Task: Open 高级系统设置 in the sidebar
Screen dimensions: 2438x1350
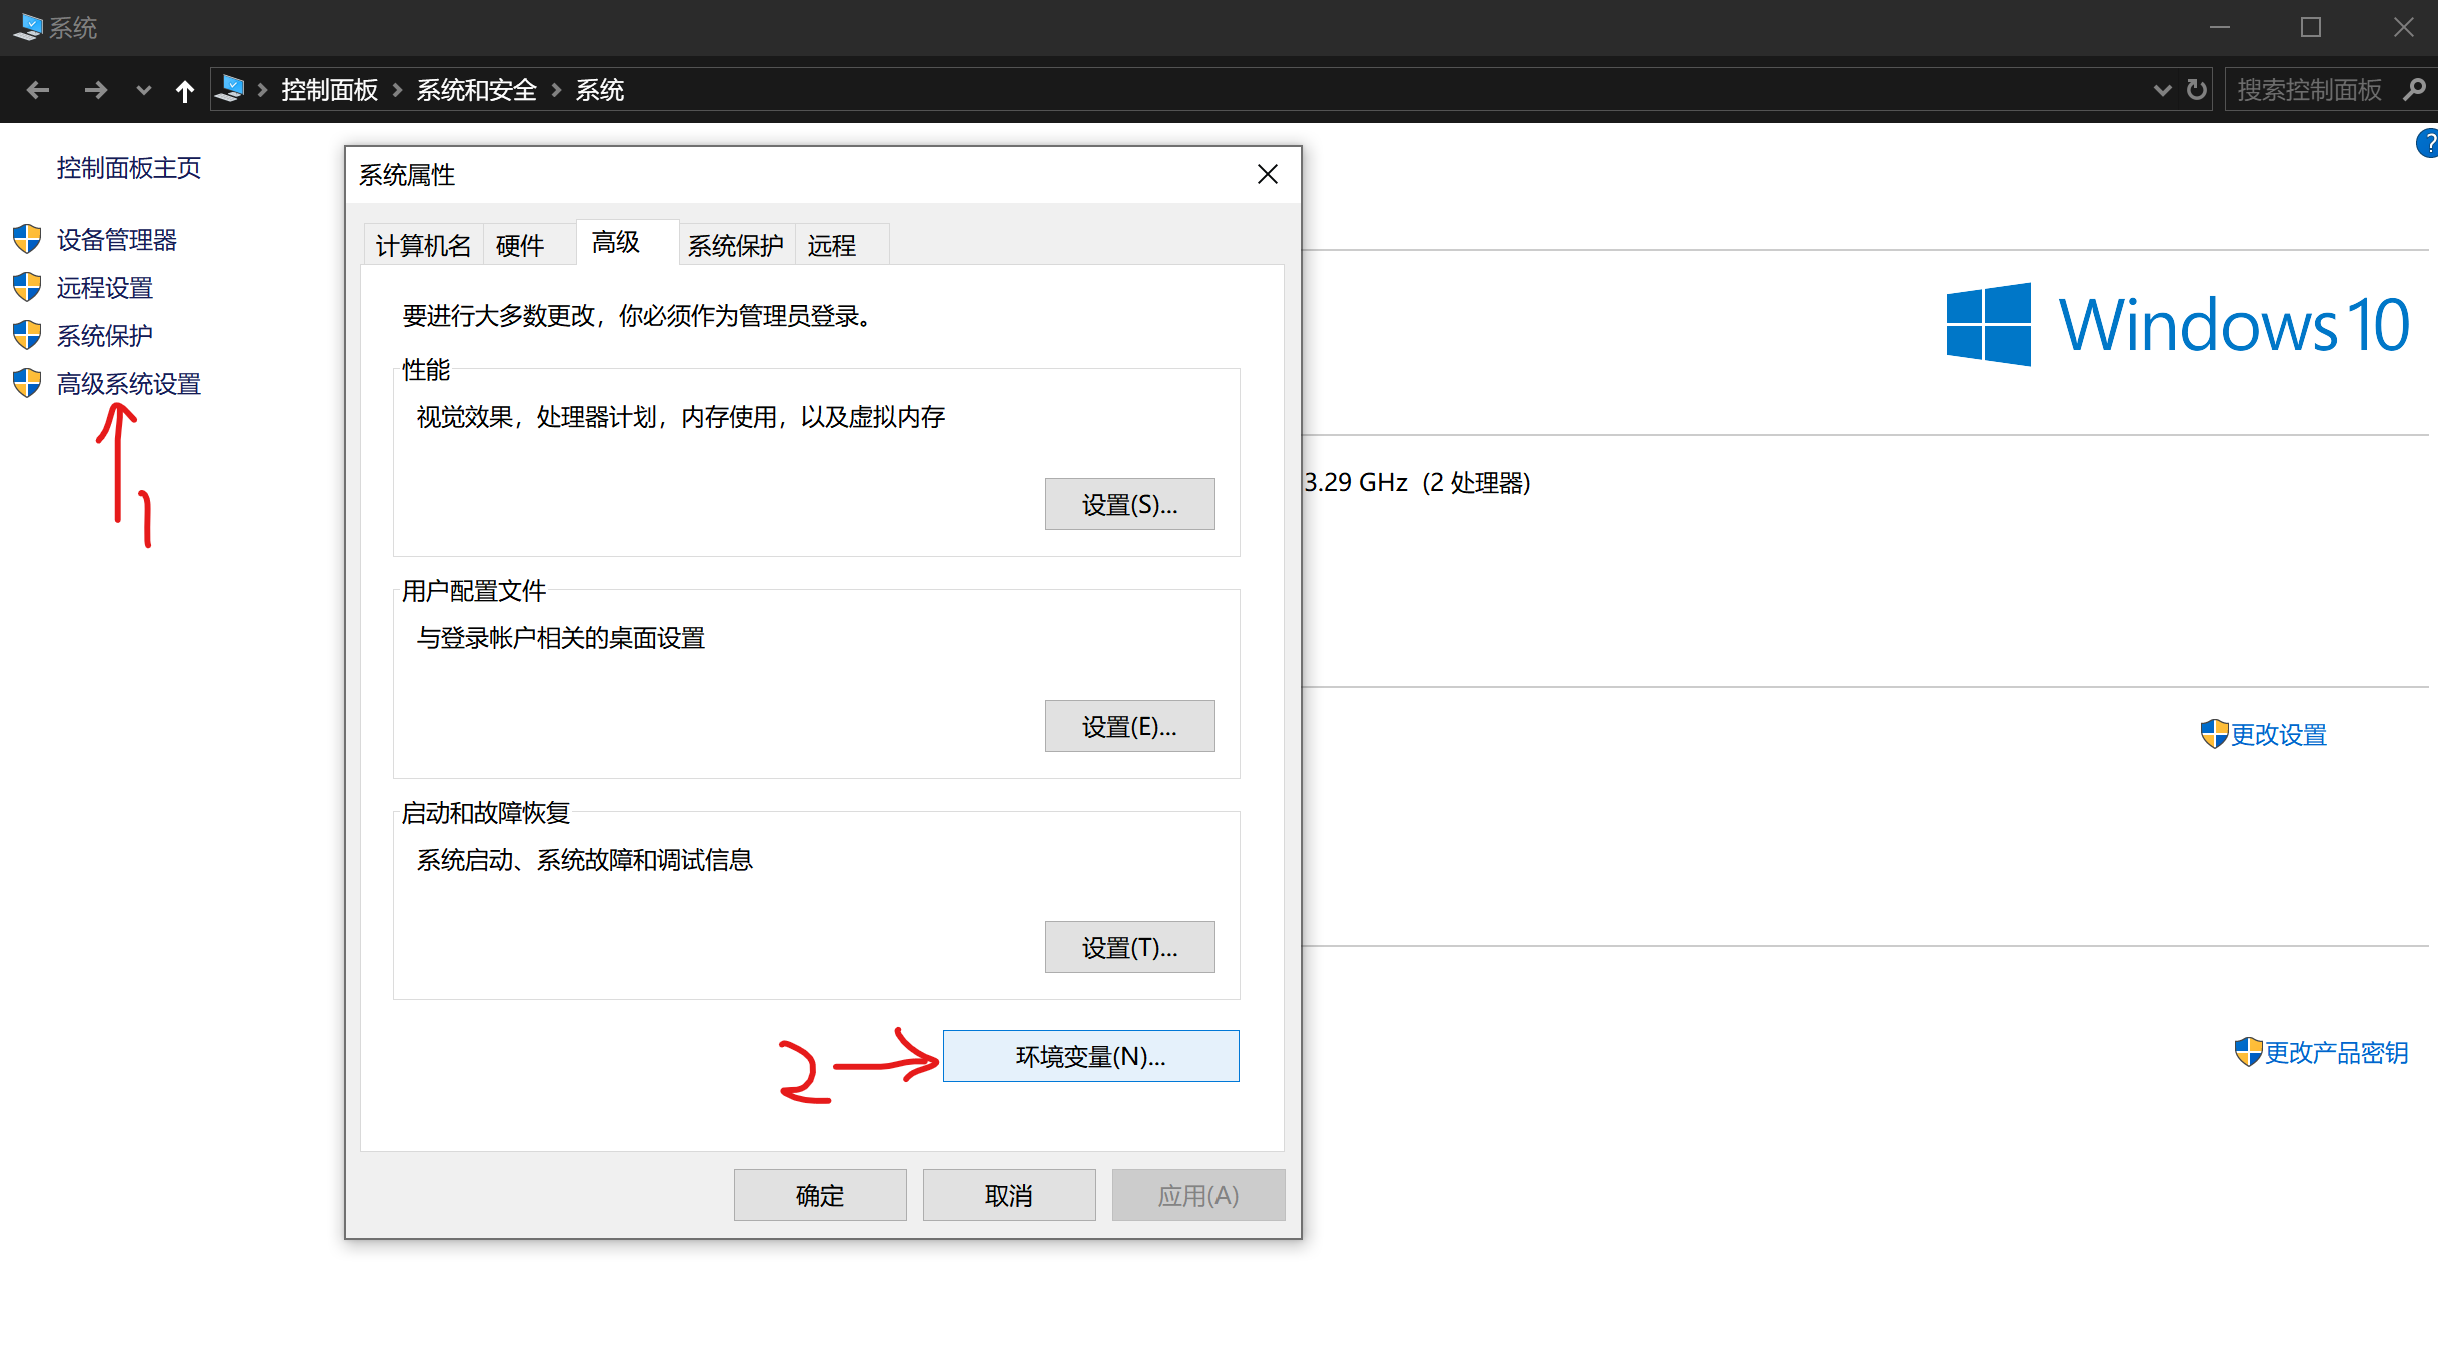Action: (128, 383)
